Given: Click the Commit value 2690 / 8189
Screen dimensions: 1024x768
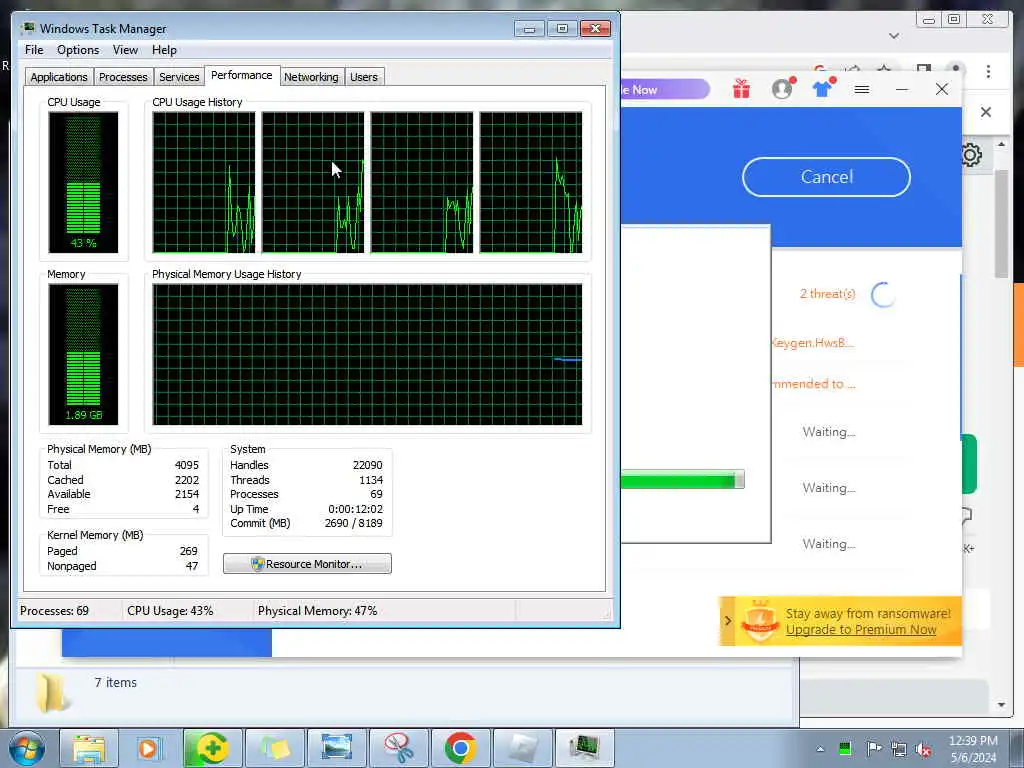Looking at the screenshot, I should click(x=353, y=523).
